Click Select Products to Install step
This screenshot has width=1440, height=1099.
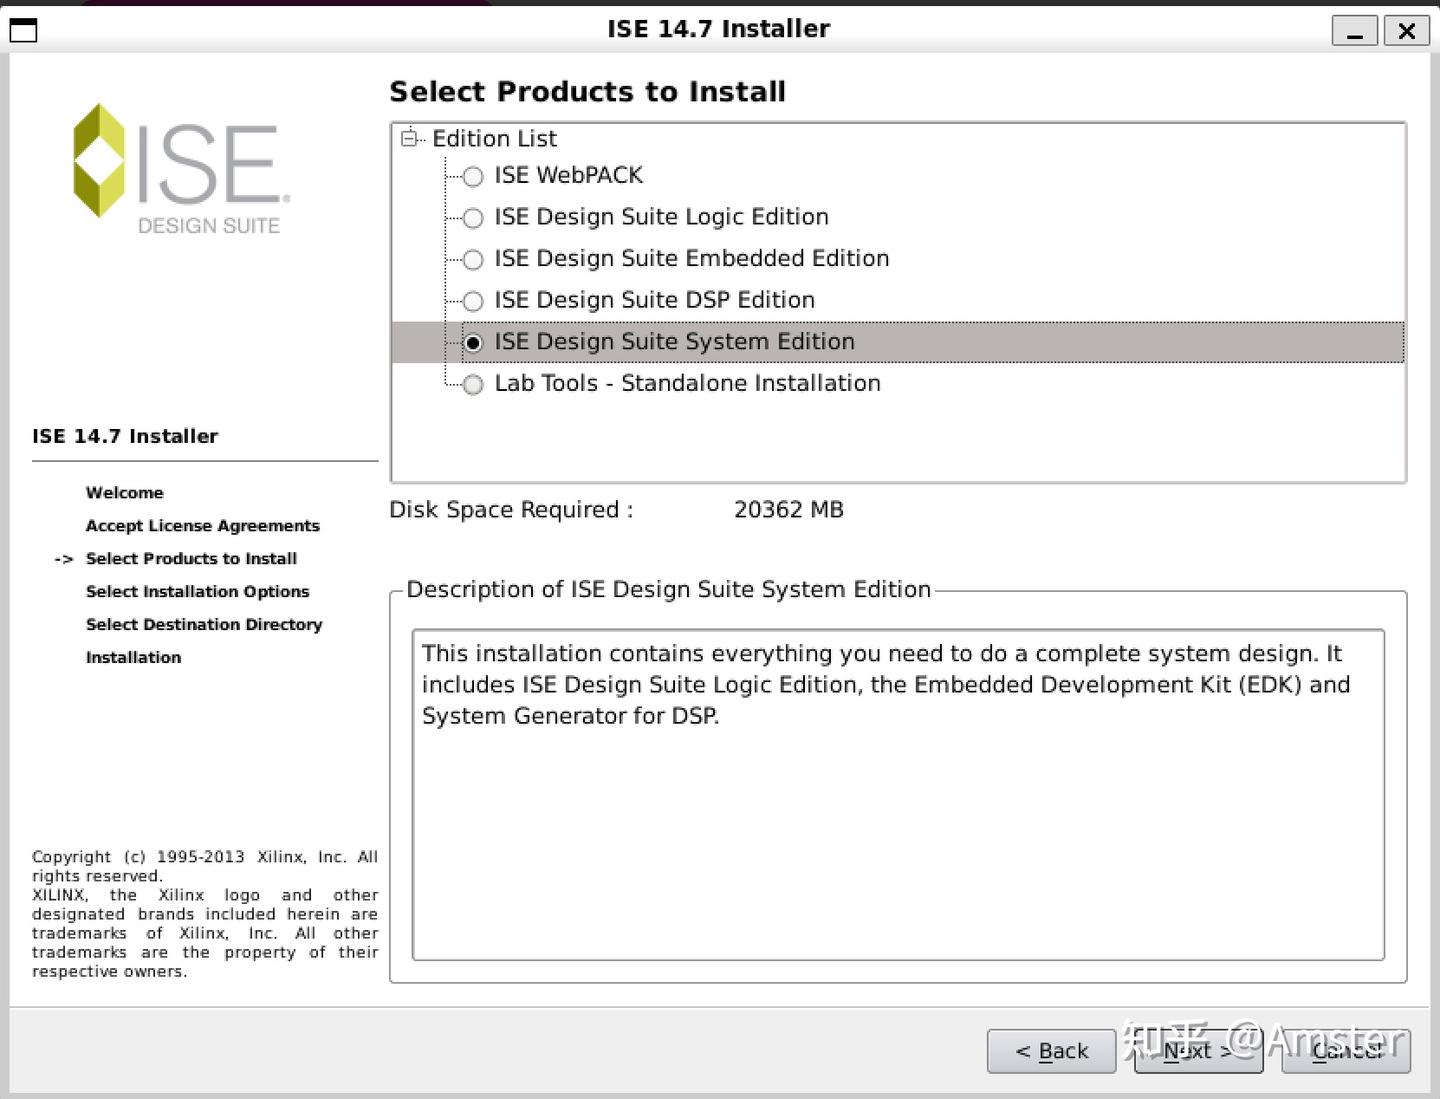[192, 558]
